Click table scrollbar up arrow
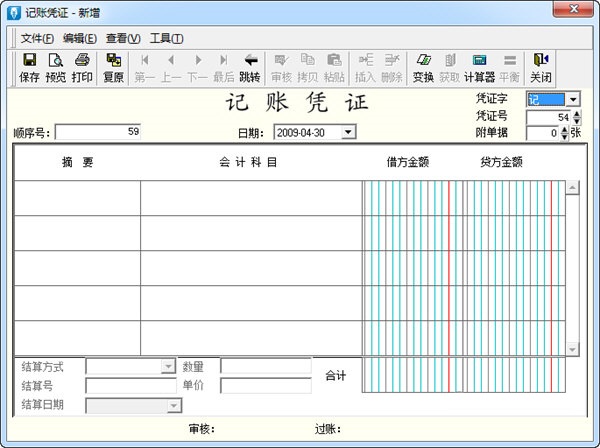This screenshot has height=448, width=600. 572,187
